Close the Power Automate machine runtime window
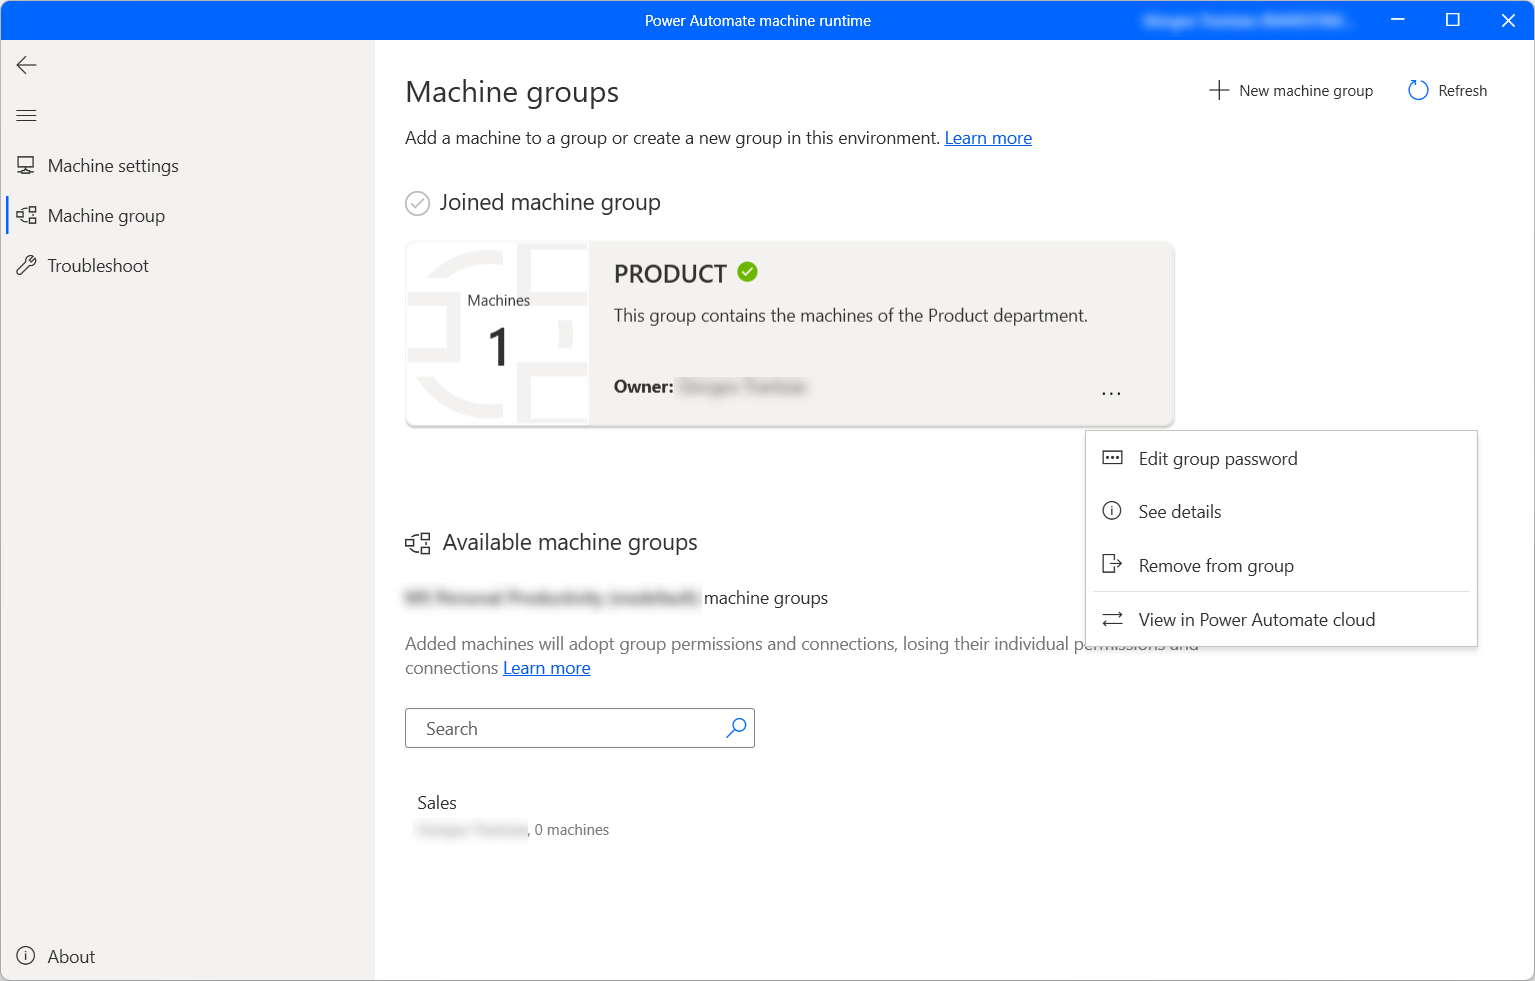1535x981 pixels. click(x=1508, y=20)
